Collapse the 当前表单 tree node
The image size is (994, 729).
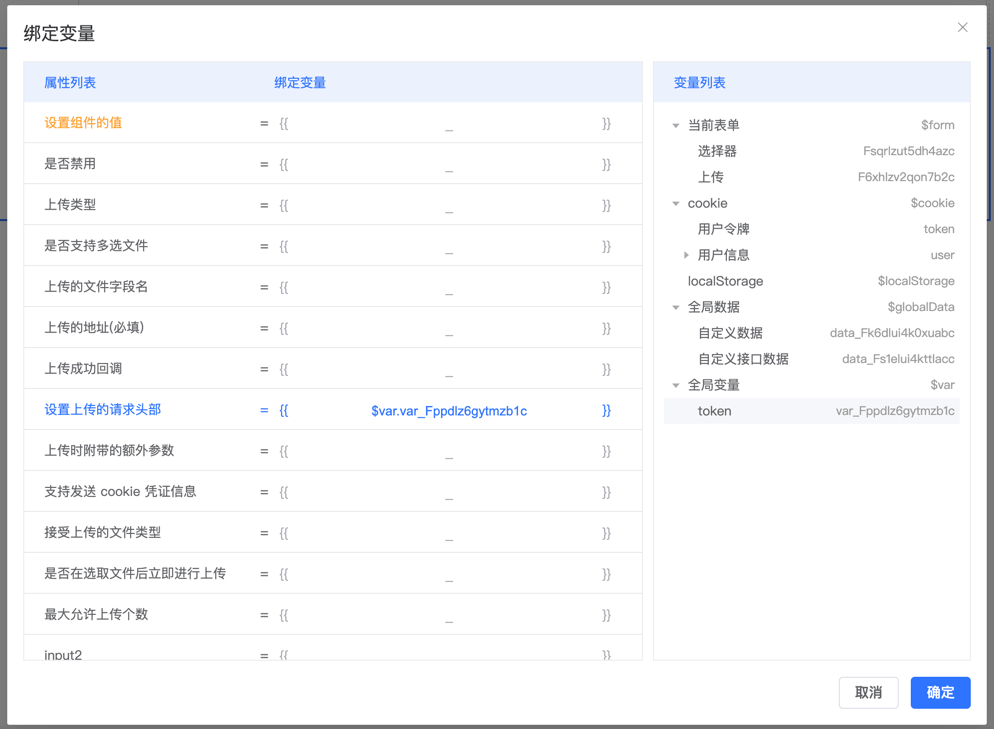click(x=676, y=126)
